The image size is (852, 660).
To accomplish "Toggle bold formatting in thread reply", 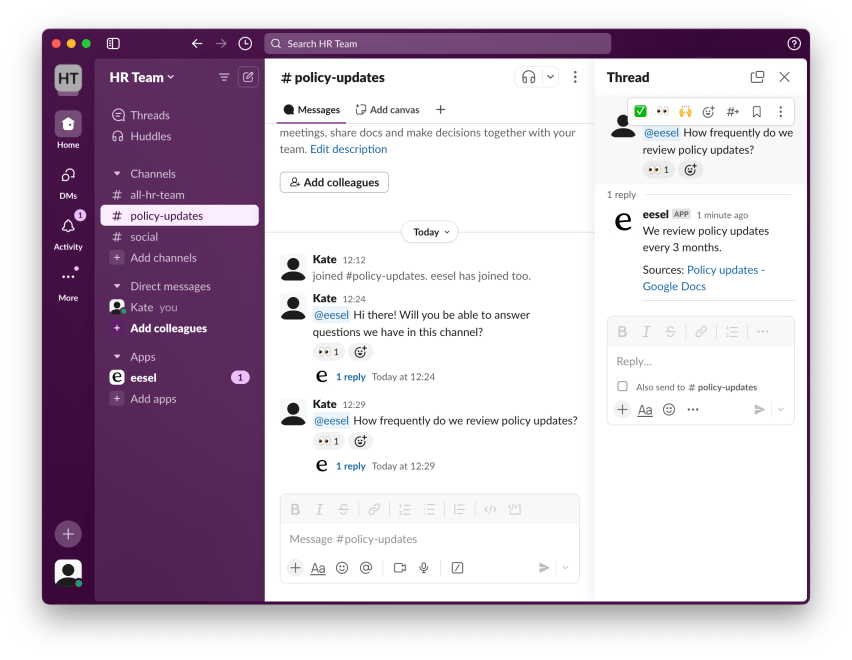I will pyautogui.click(x=622, y=332).
